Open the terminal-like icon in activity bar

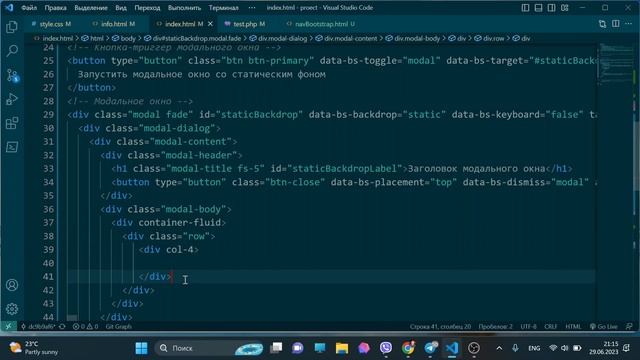pos(12,147)
